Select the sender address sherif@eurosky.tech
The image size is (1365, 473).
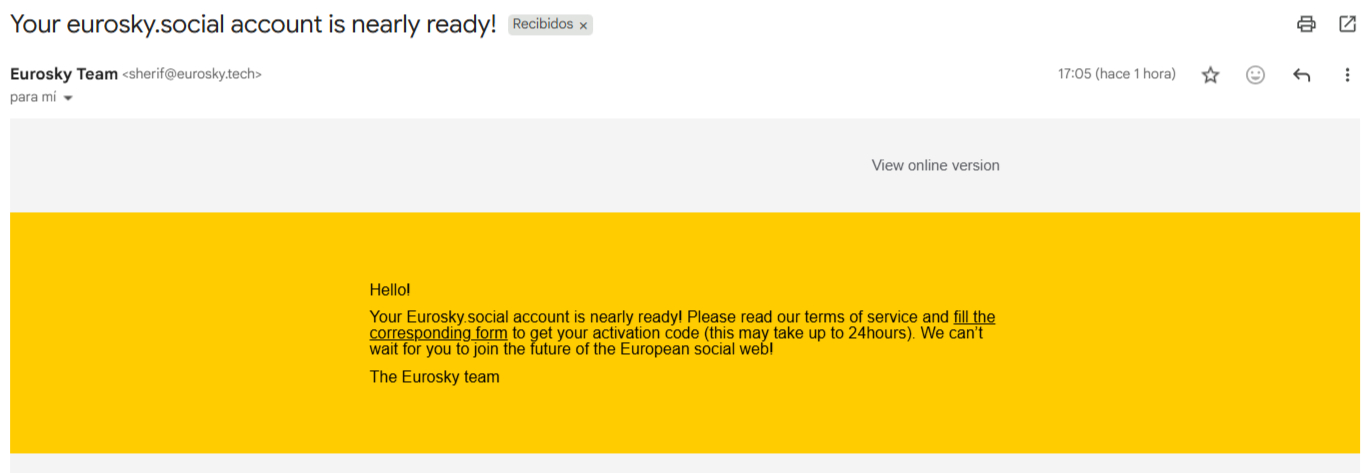coord(192,74)
